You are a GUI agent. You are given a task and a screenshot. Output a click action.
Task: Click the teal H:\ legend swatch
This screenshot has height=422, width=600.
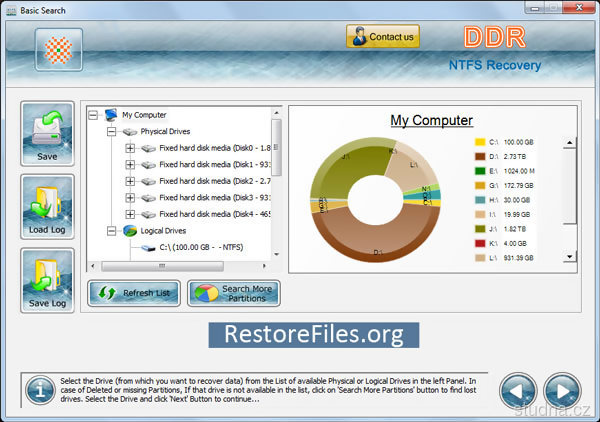click(x=480, y=200)
